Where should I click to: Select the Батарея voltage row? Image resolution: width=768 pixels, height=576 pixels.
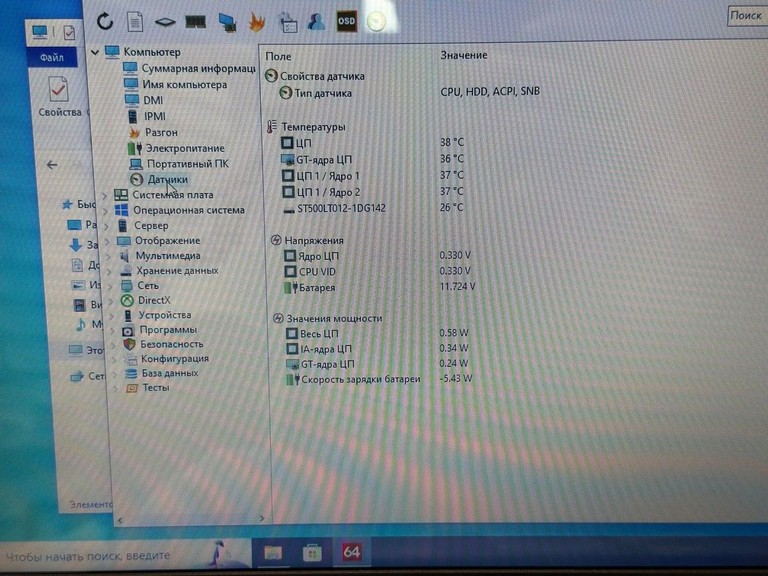pyautogui.click(x=380, y=287)
